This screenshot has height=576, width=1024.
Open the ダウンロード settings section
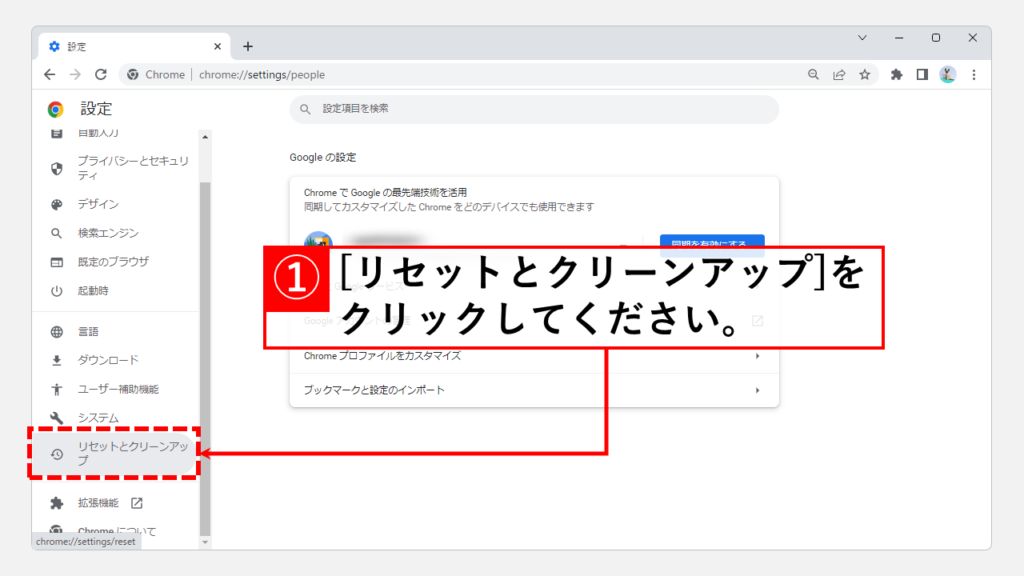pos(116,360)
